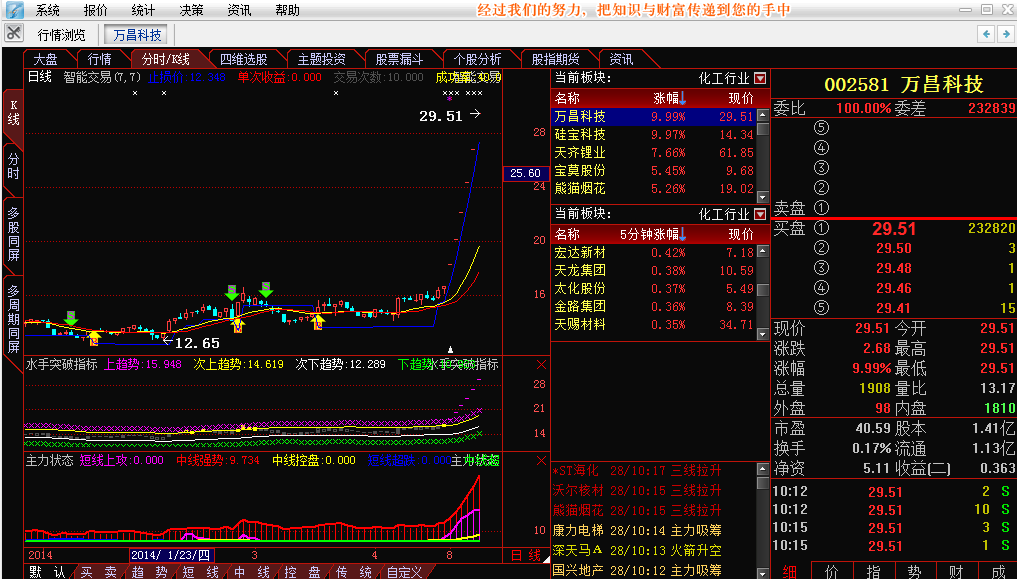Switch to the 四维选股 tab

(x=243, y=59)
